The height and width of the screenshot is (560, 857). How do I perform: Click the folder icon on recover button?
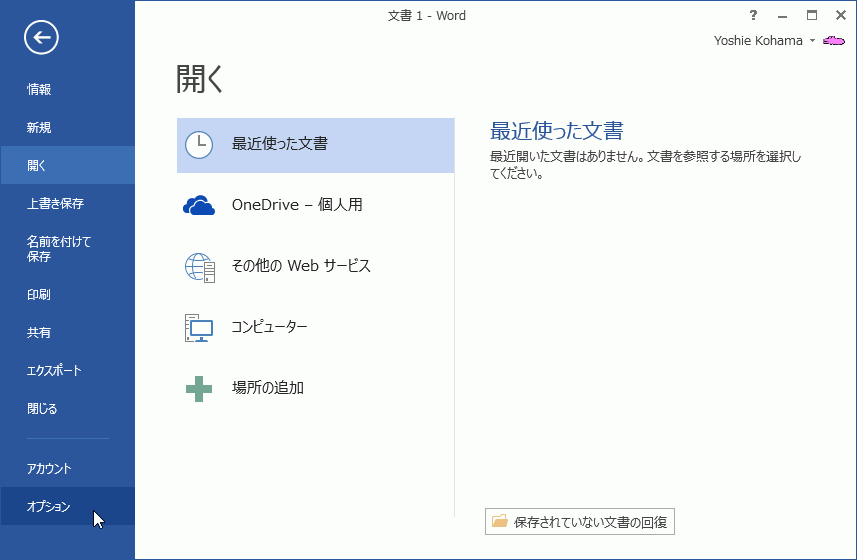pos(500,521)
